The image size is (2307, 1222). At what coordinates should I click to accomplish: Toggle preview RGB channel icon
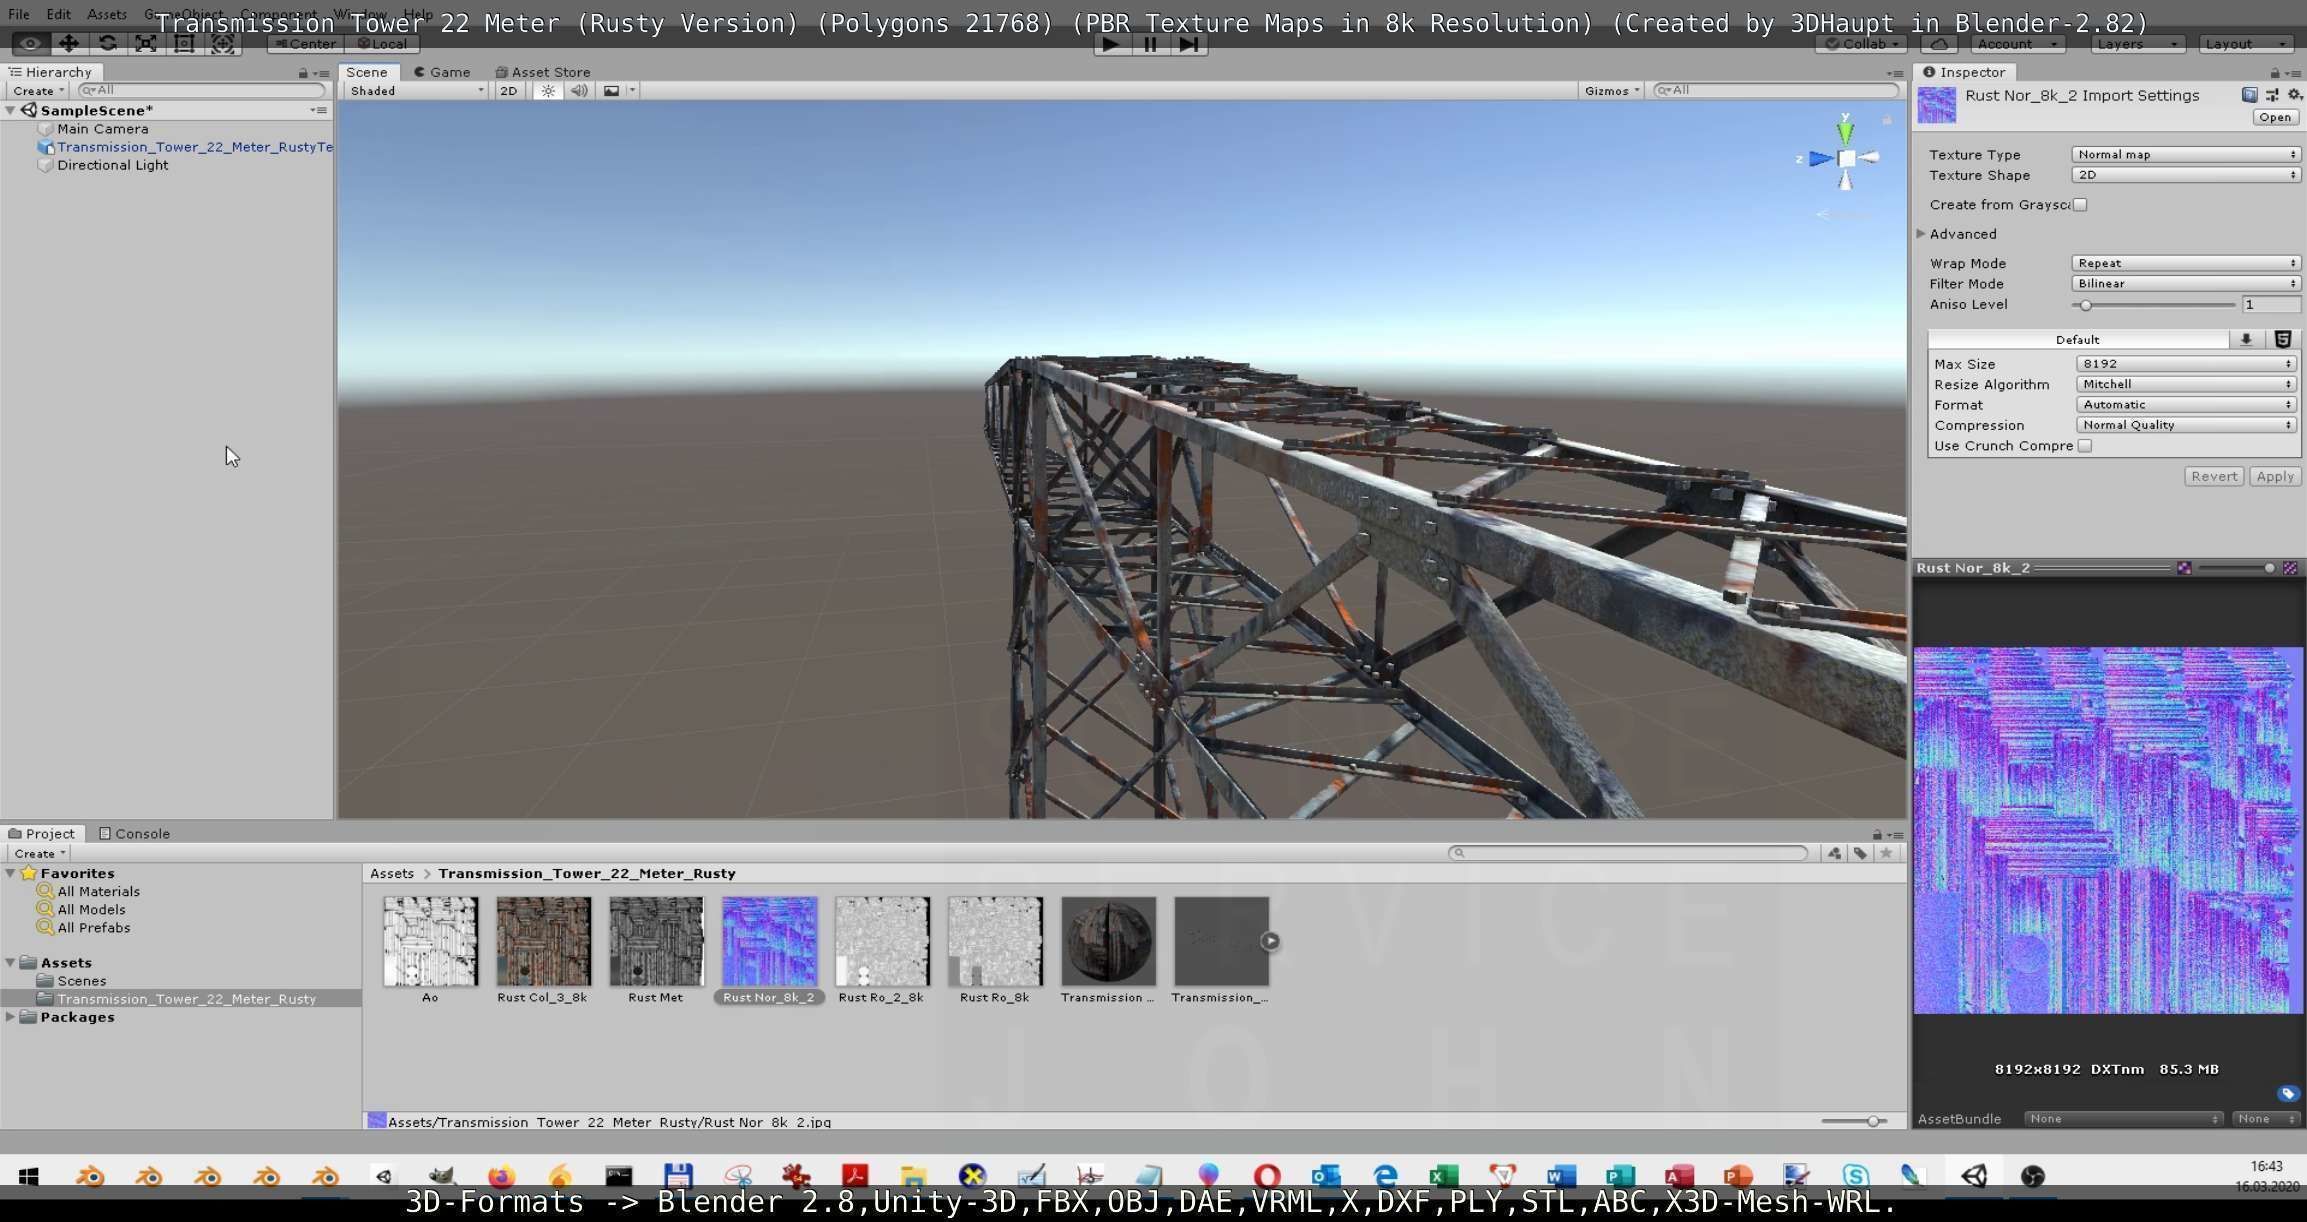2184,568
